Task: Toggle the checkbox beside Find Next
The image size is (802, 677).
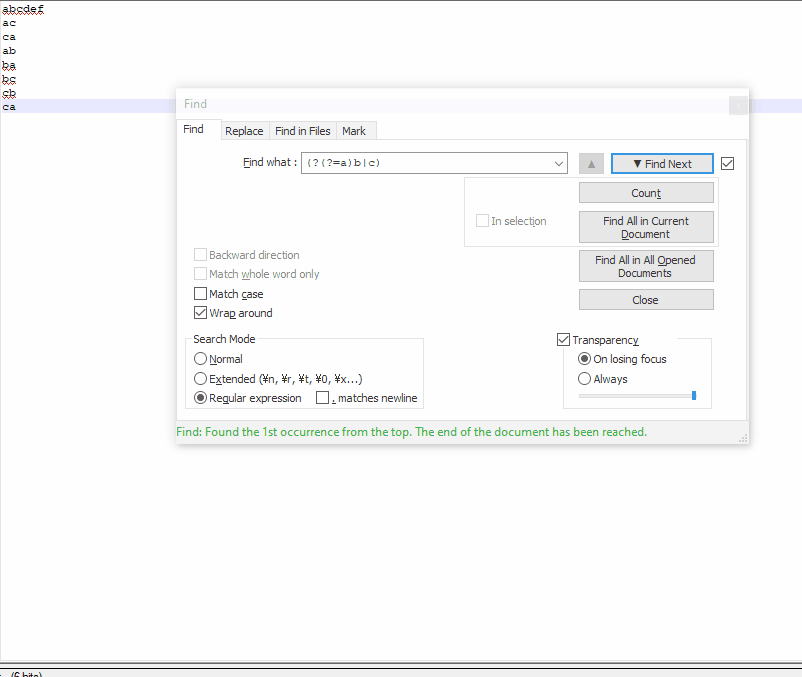Action: coord(727,163)
